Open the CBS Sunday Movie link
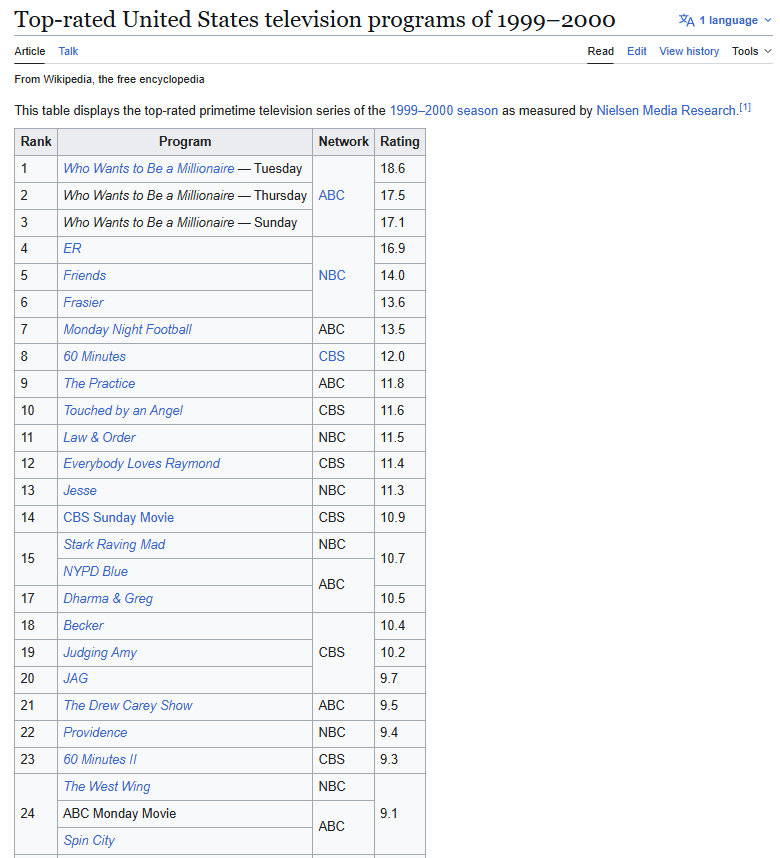Image resolution: width=780 pixels, height=858 pixels. click(119, 517)
